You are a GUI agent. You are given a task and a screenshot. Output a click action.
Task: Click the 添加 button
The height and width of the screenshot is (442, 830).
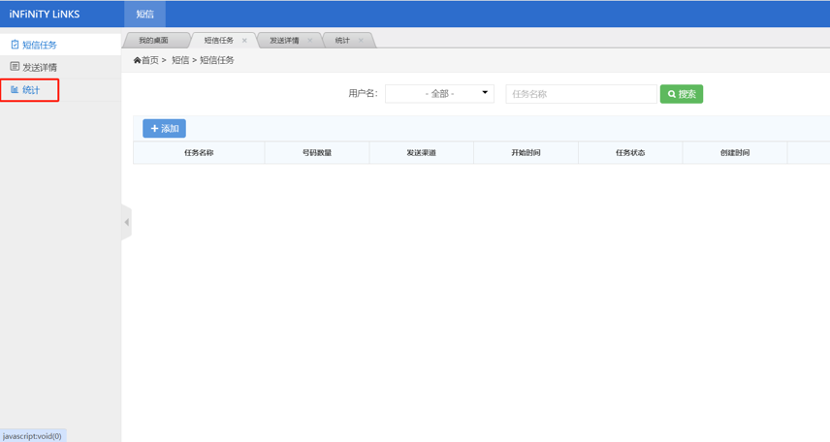click(x=164, y=129)
